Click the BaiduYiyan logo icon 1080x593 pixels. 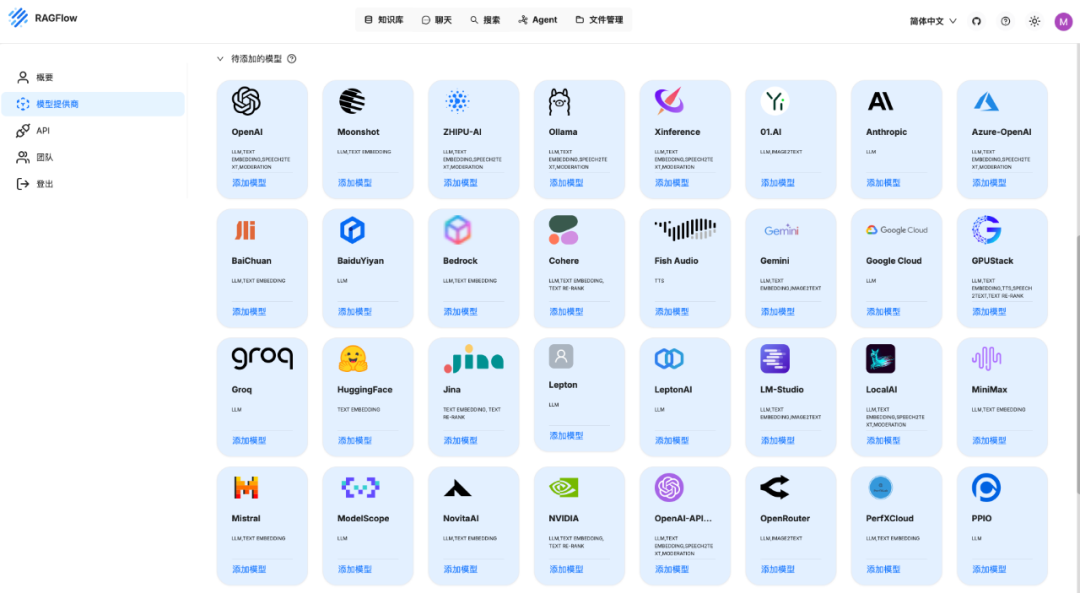352,230
